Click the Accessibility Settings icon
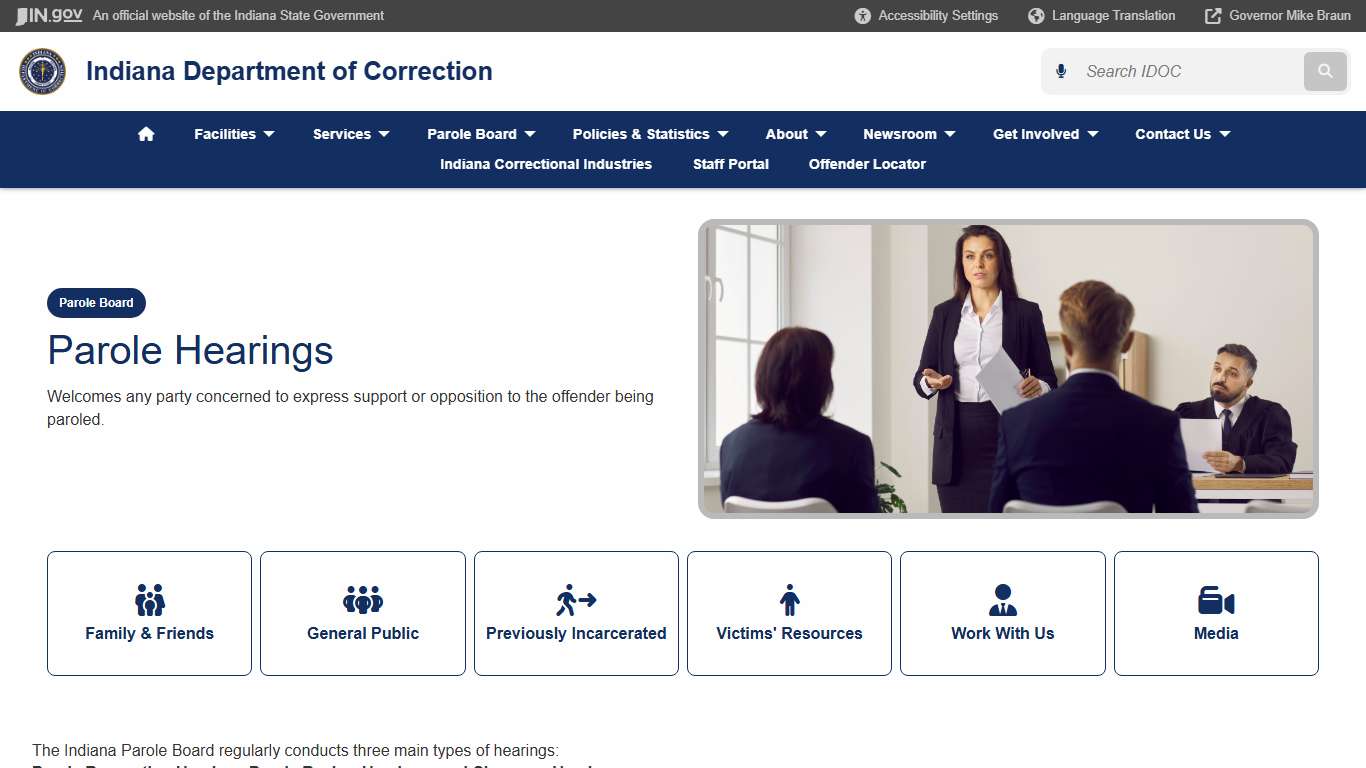This screenshot has width=1366, height=768. (860, 15)
